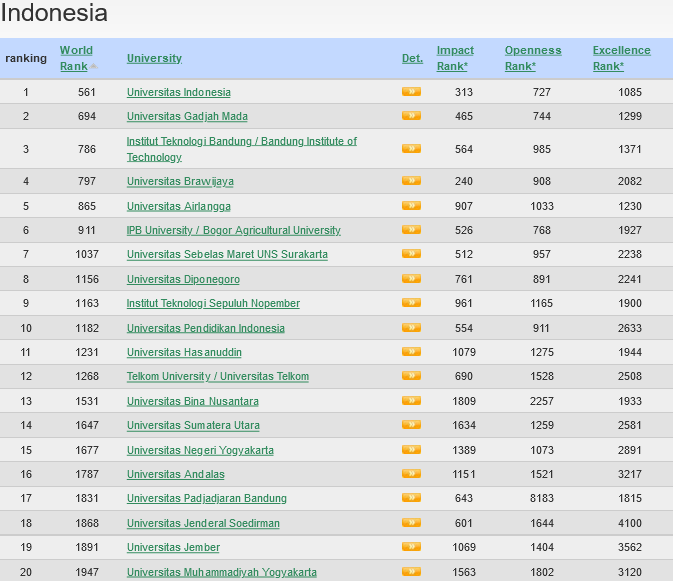673x581 pixels.
Task: Open details icon for Universitas Padjadjaran Bandung
Action: [411, 497]
